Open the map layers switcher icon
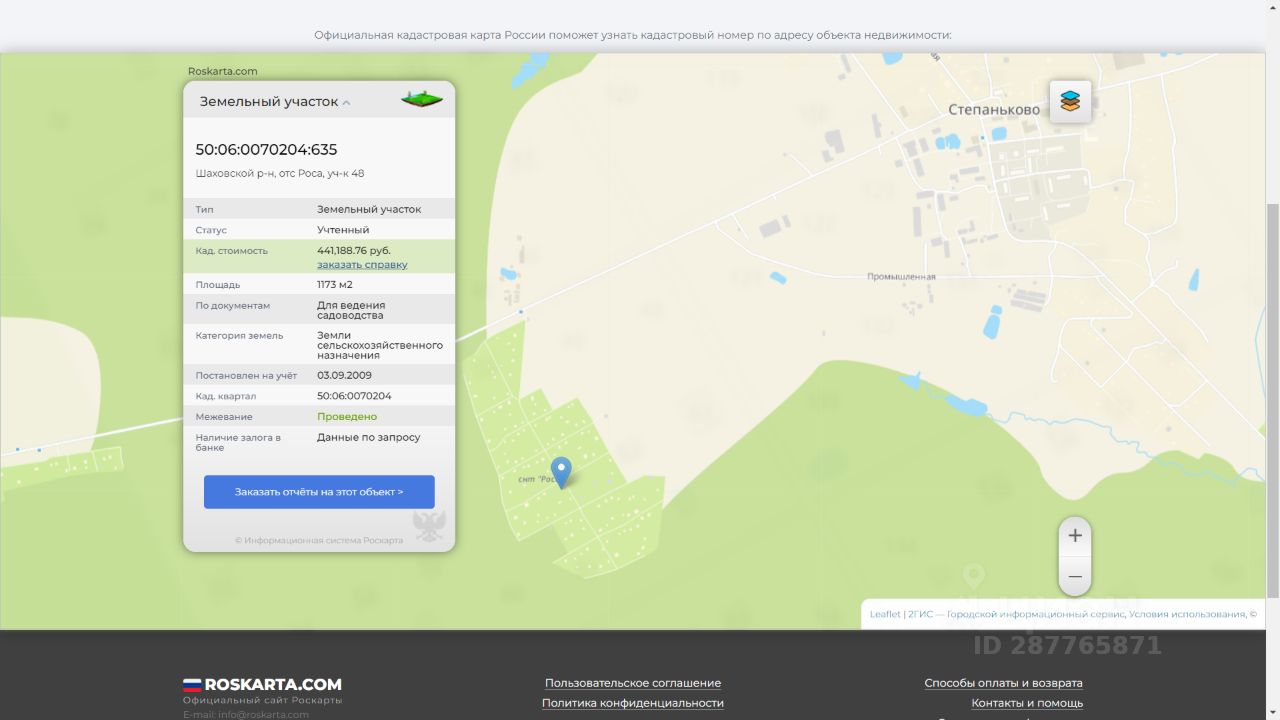 coord(1070,101)
